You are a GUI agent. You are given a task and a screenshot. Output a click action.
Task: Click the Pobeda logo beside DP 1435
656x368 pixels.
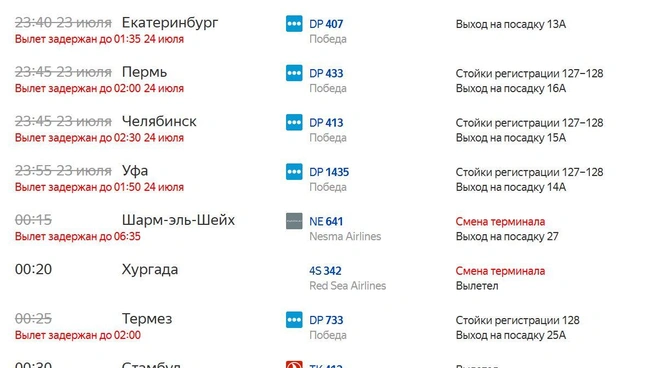294,171
